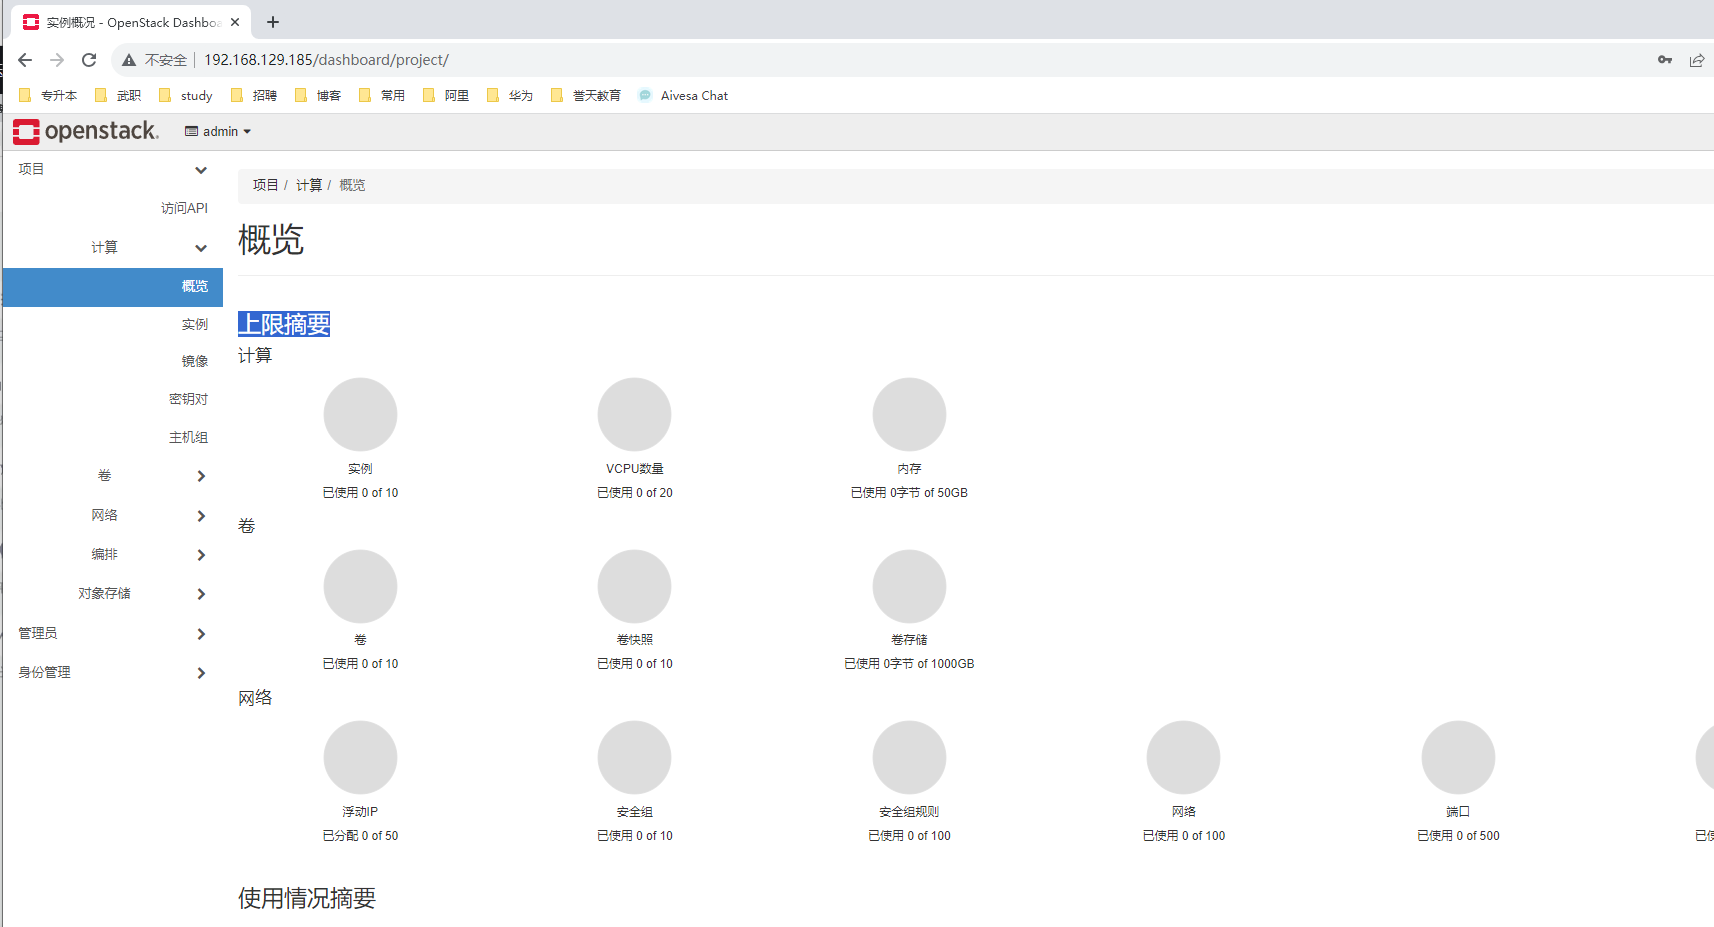Click the highlighted 上限摘要 heading
Image resolution: width=1714 pixels, height=927 pixels.
tap(284, 324)
